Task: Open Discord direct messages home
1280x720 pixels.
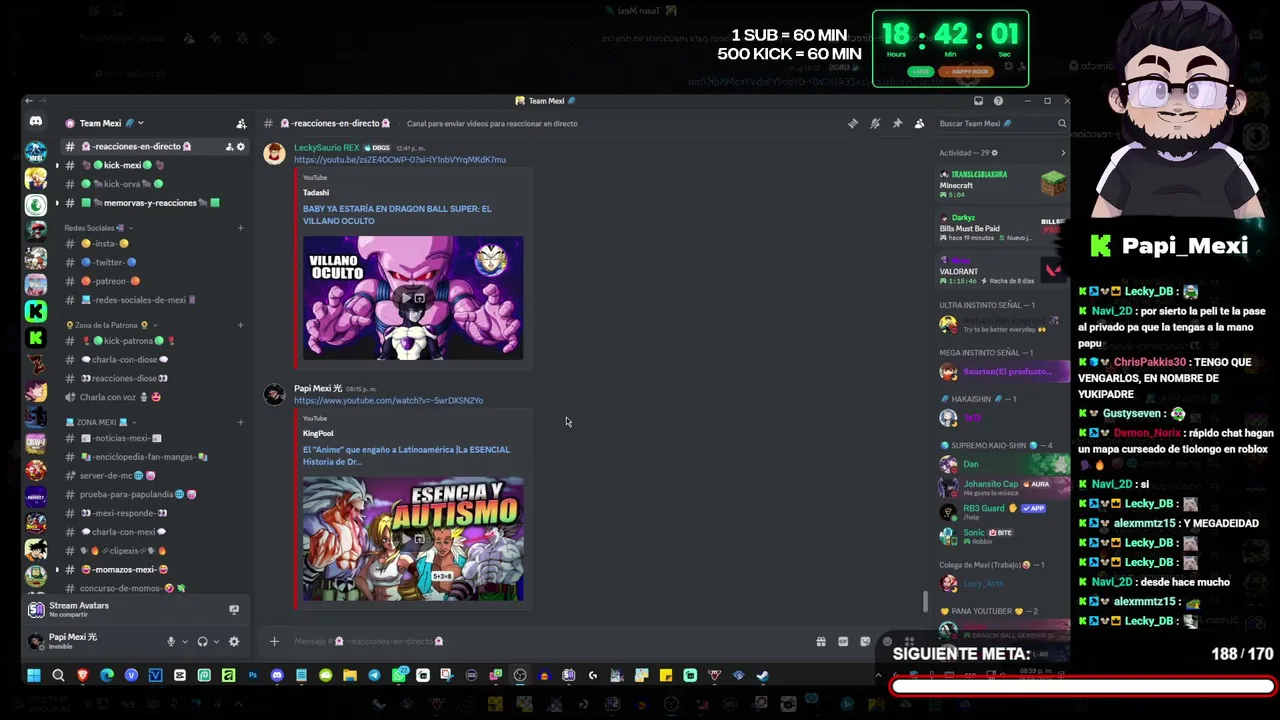Action: tap(36, 122)
